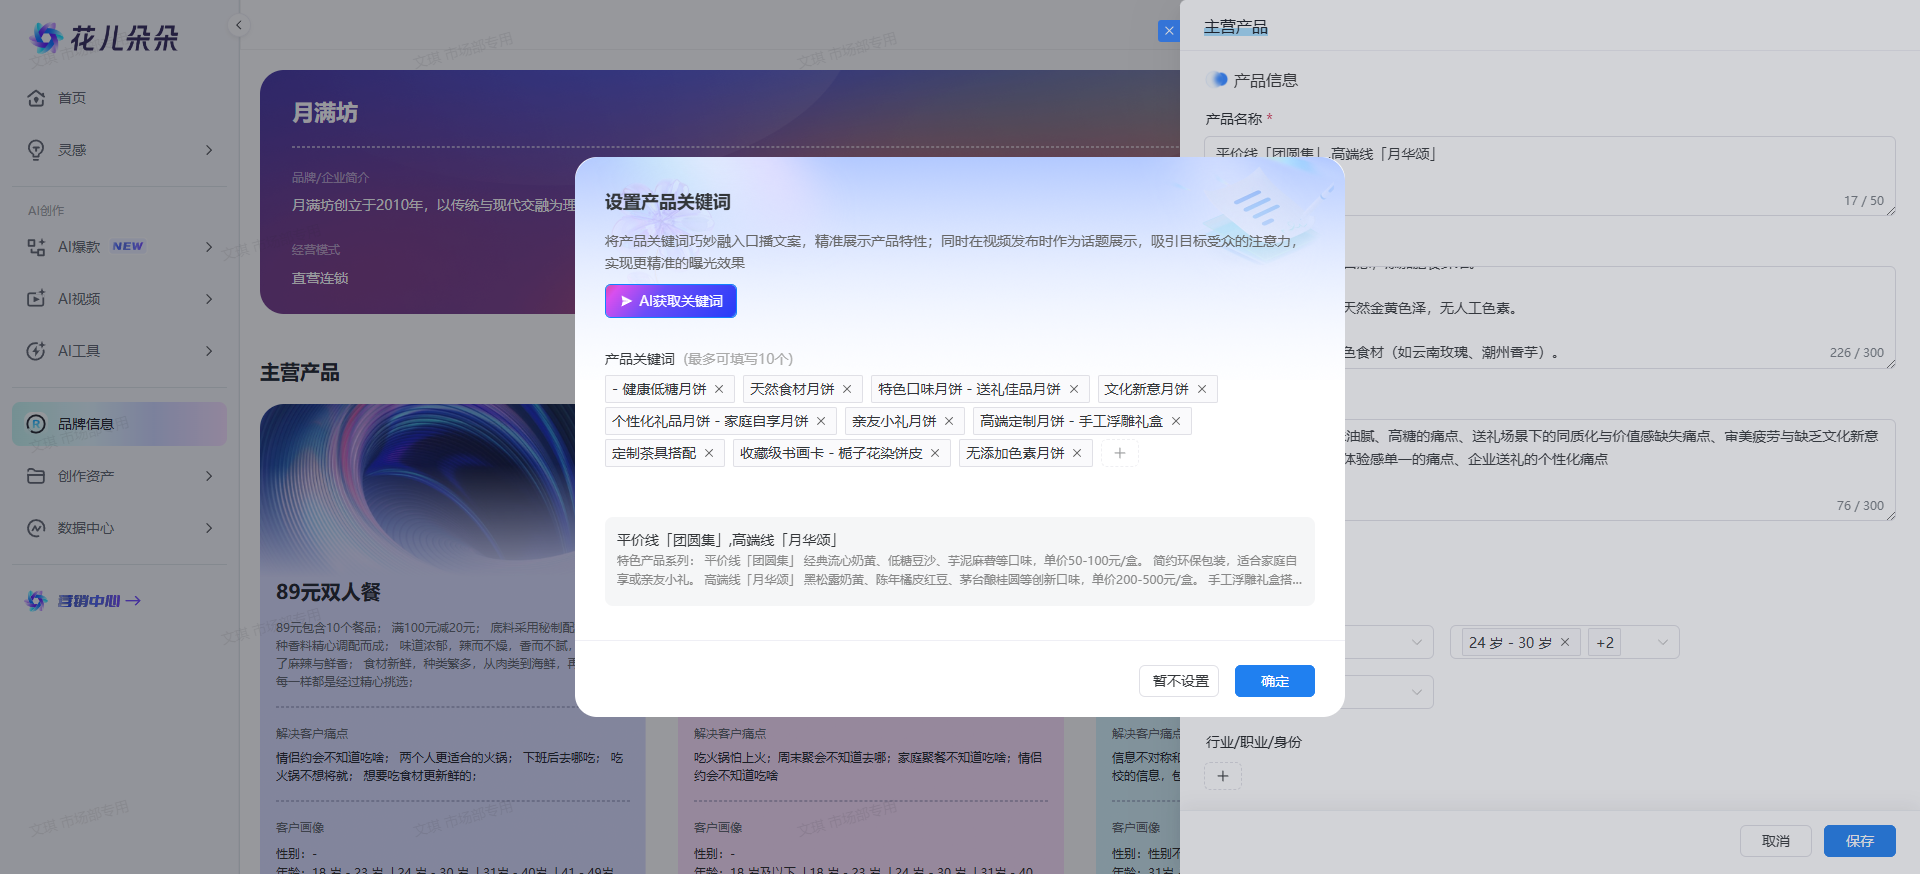Collapse the left sidebar
This screenshot has width=1920, height=874.
point(239,26)
